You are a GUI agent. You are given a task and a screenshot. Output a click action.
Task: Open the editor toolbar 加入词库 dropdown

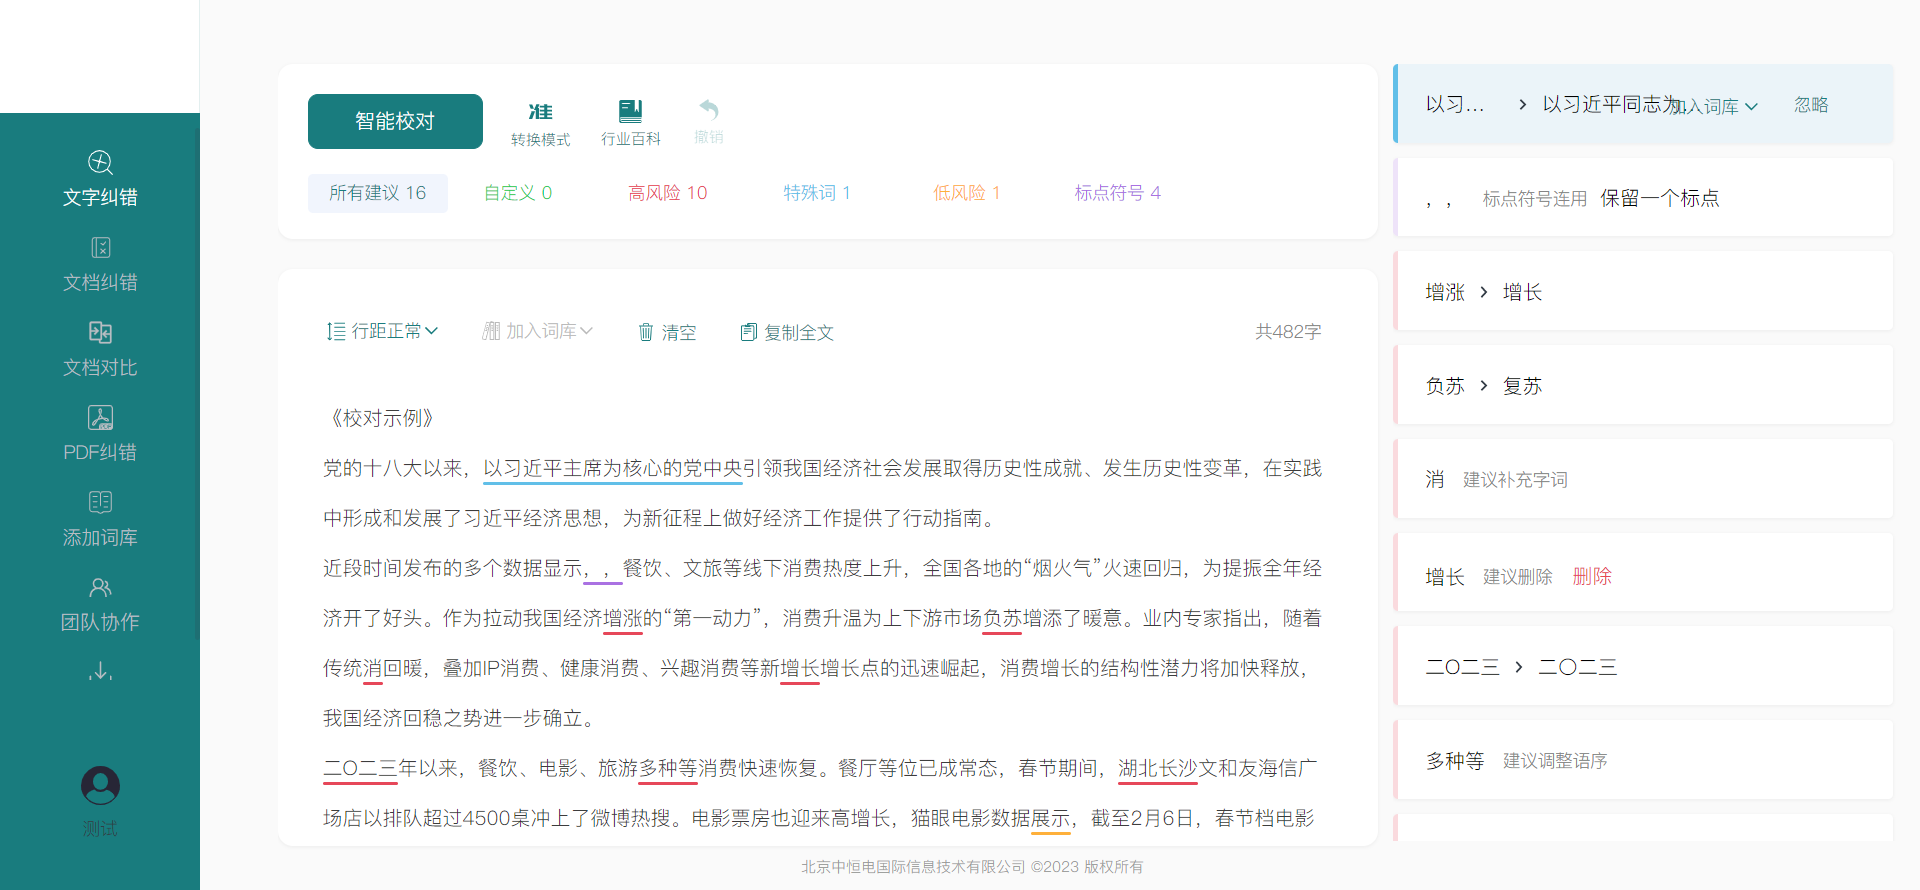538,331
